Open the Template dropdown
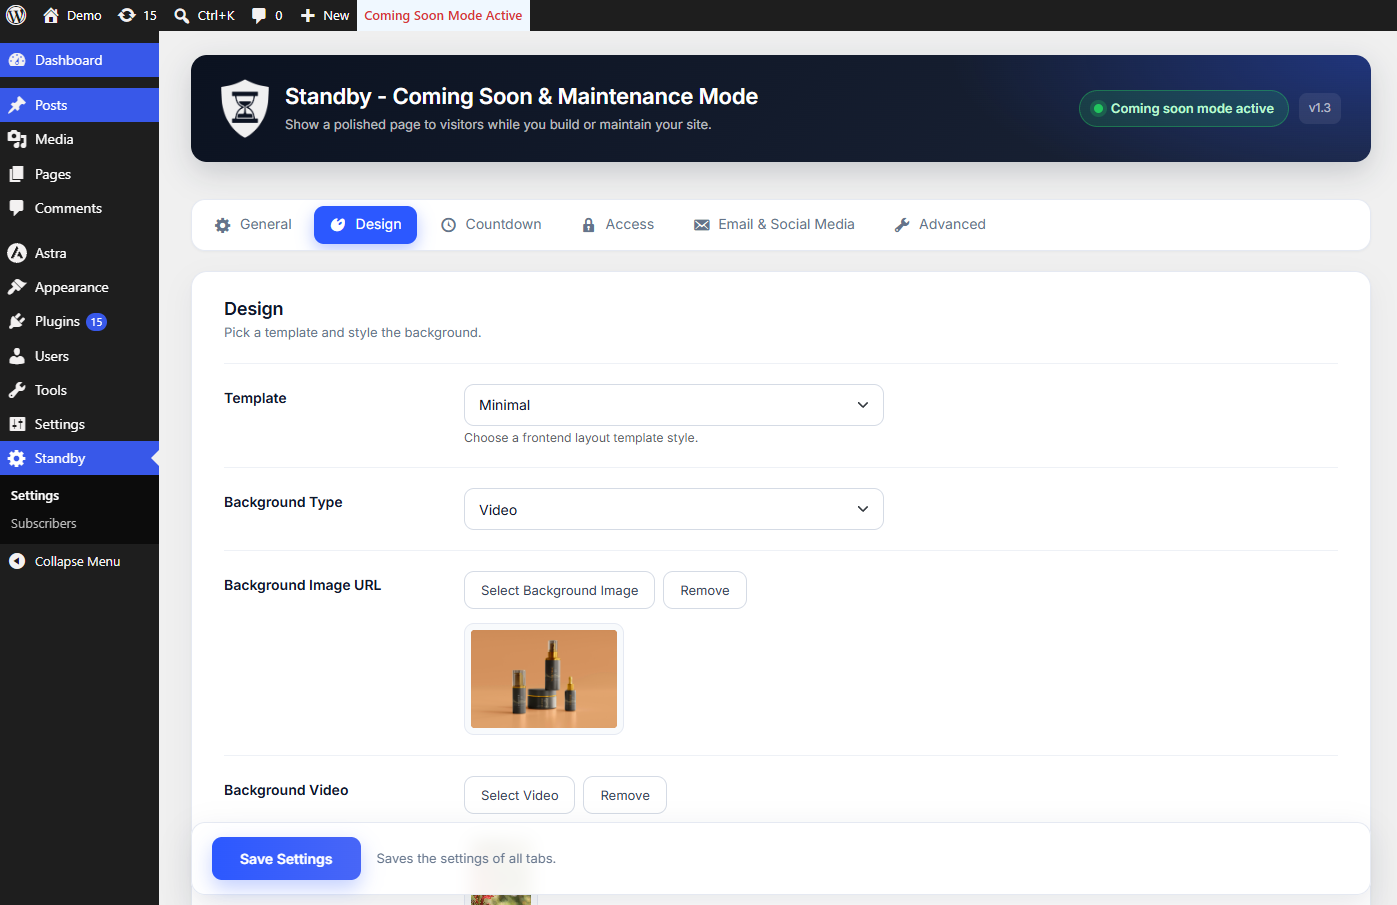The width and height of the screenshot is (1397, 905). pos(674,405)
